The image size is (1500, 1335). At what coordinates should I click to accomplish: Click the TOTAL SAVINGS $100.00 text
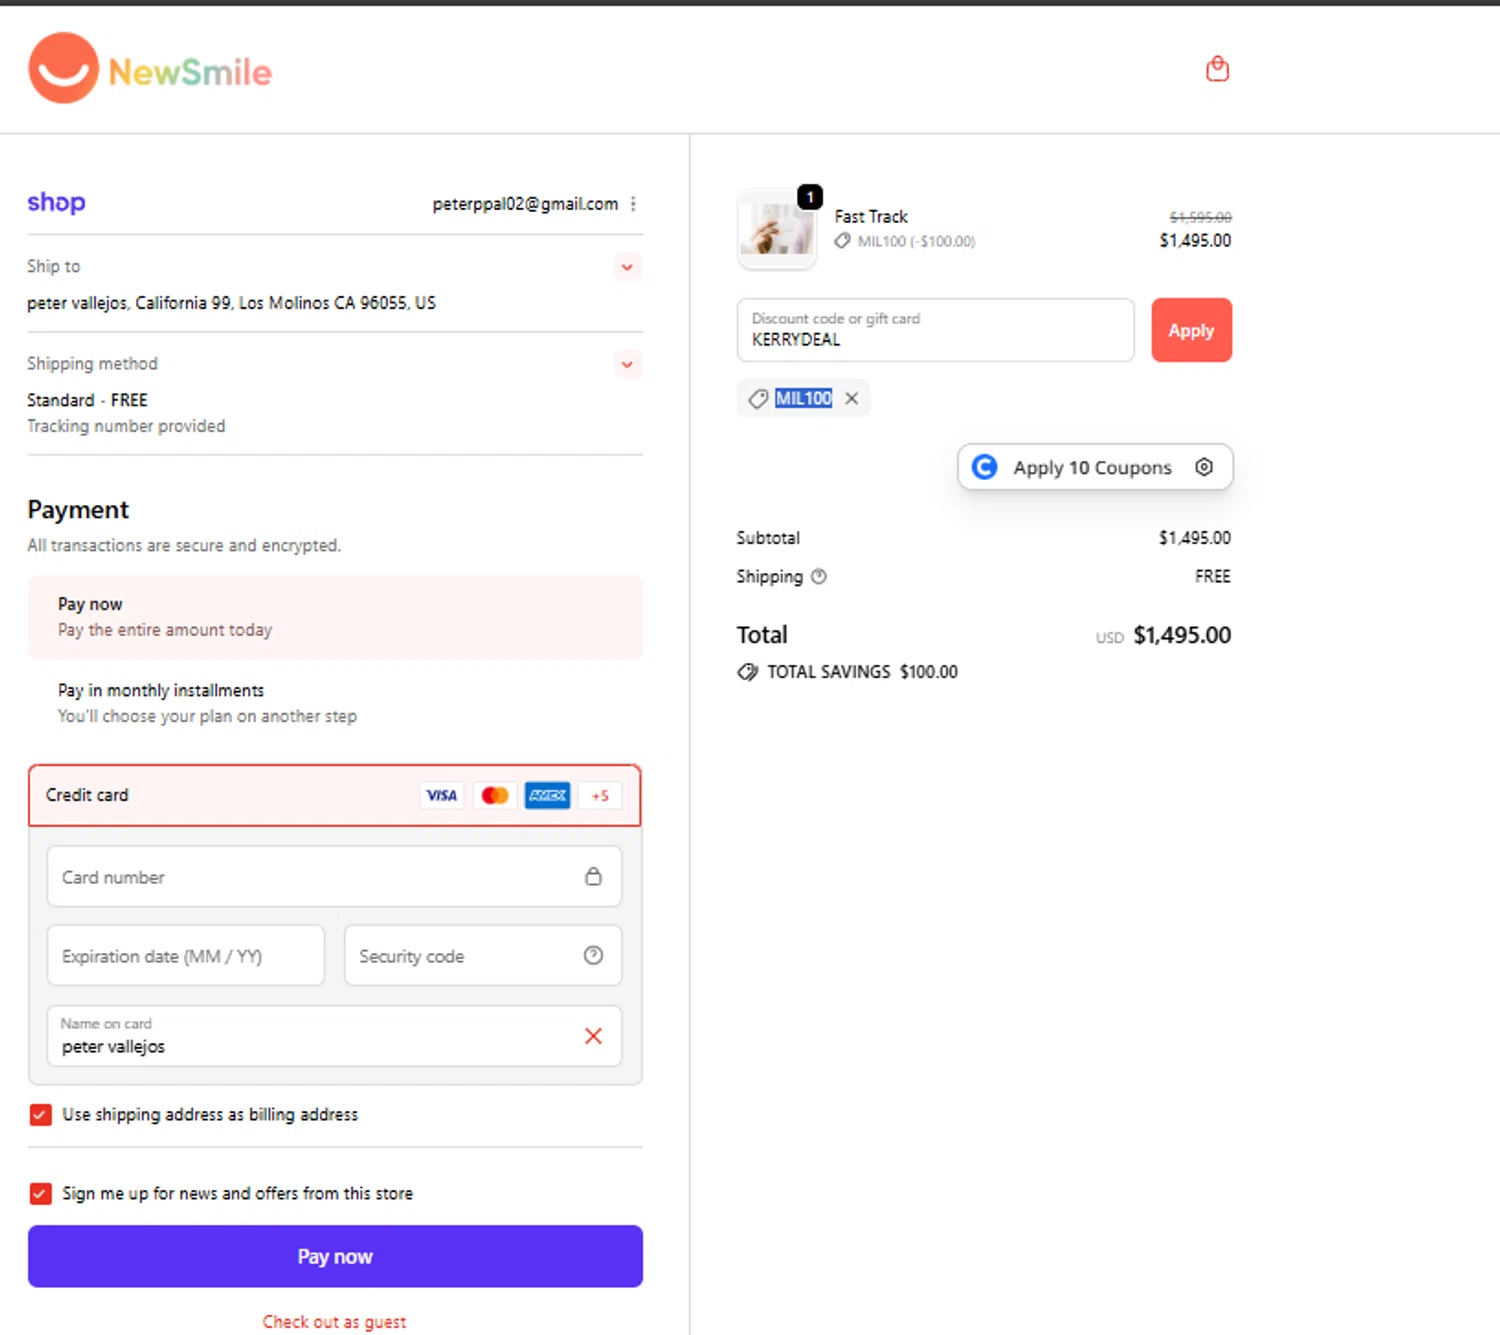click(862, 672)
